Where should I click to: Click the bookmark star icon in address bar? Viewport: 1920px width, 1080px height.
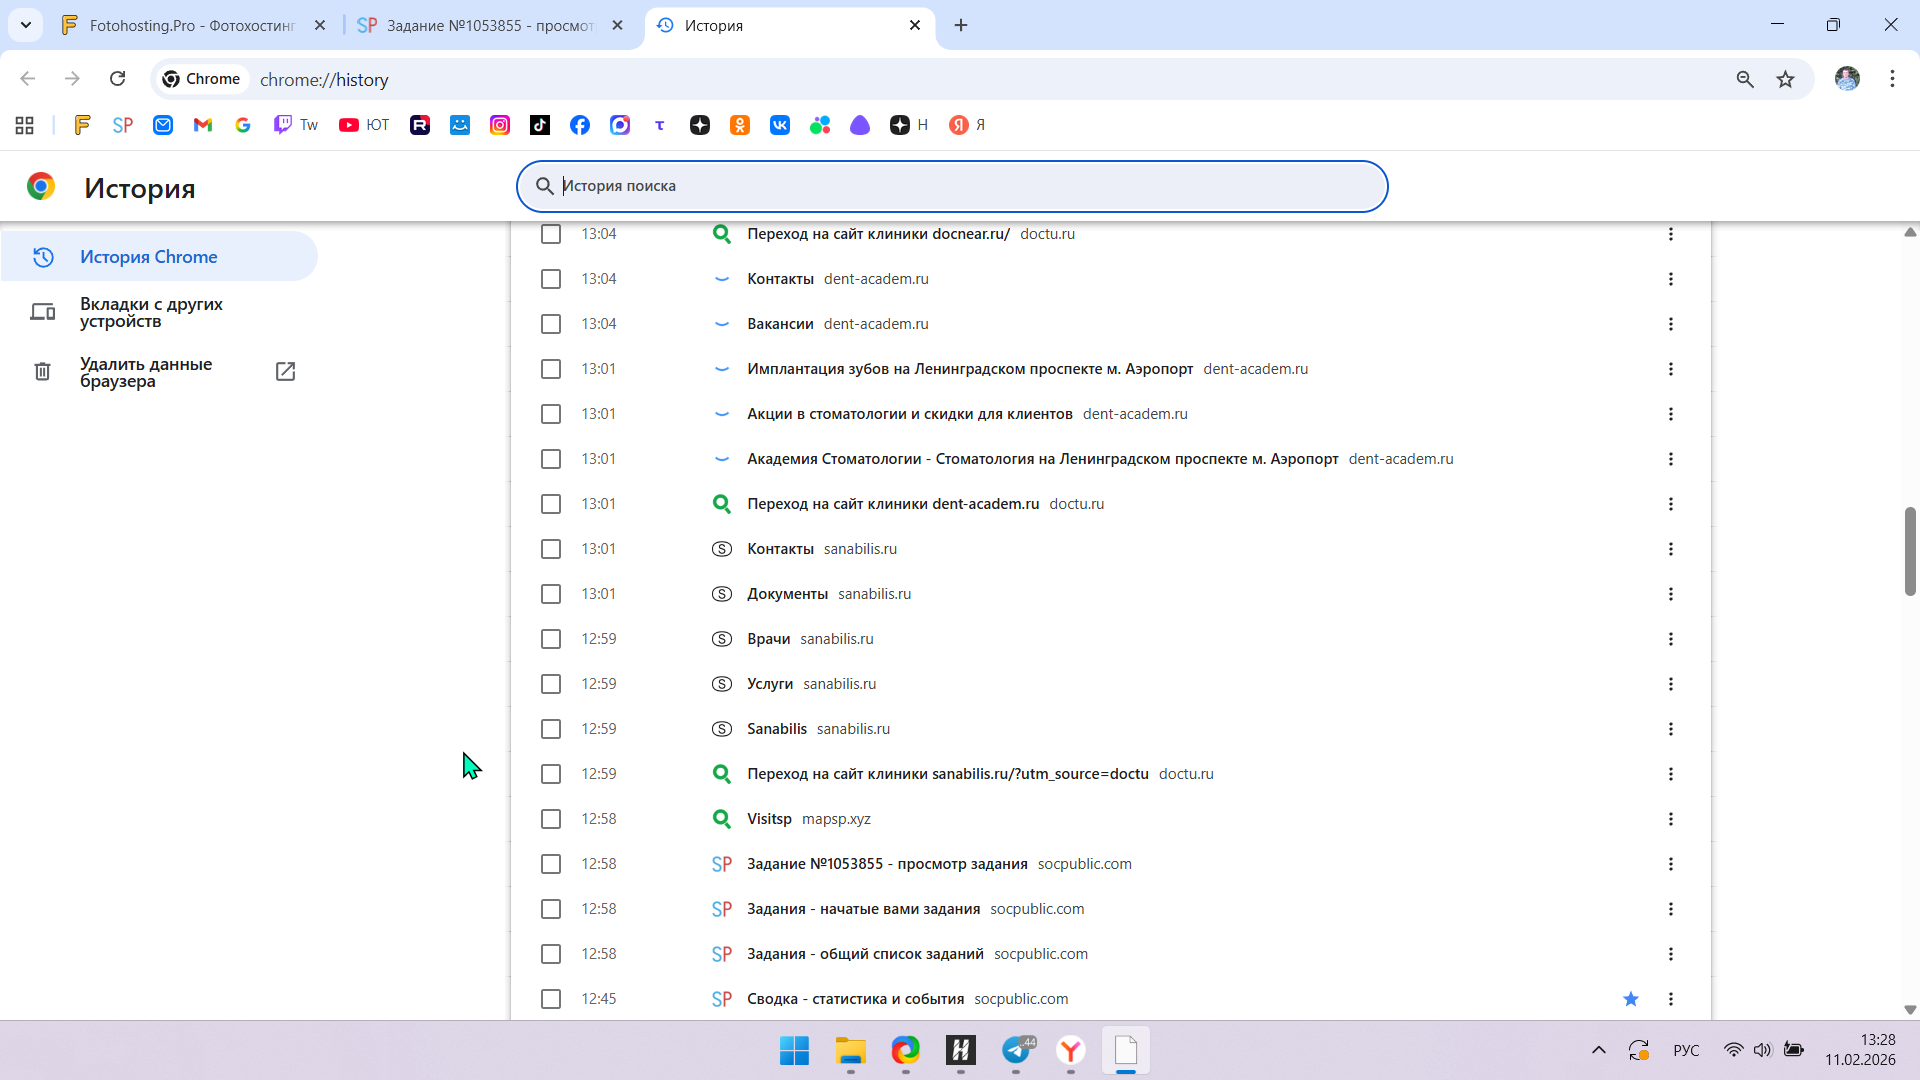(1785, 79)
